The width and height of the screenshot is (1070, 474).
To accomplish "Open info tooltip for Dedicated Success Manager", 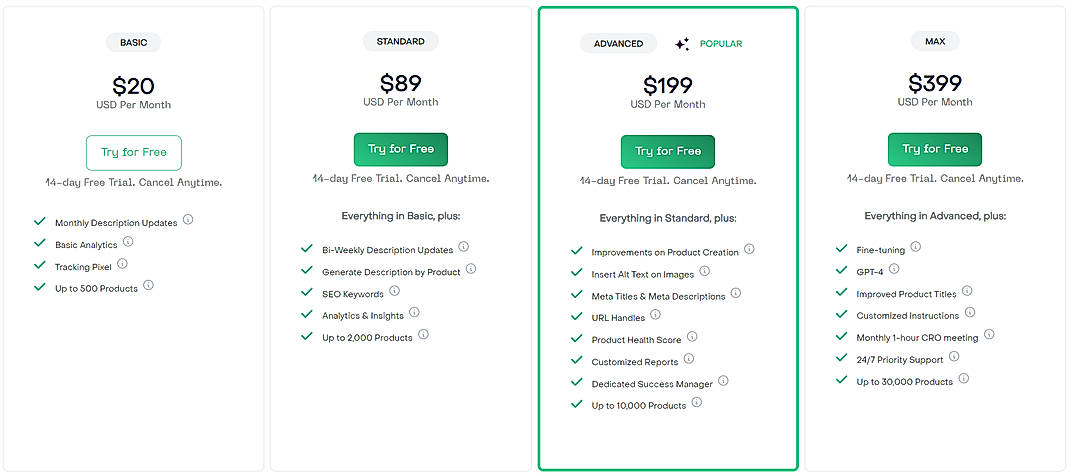I will click(723, 381).
